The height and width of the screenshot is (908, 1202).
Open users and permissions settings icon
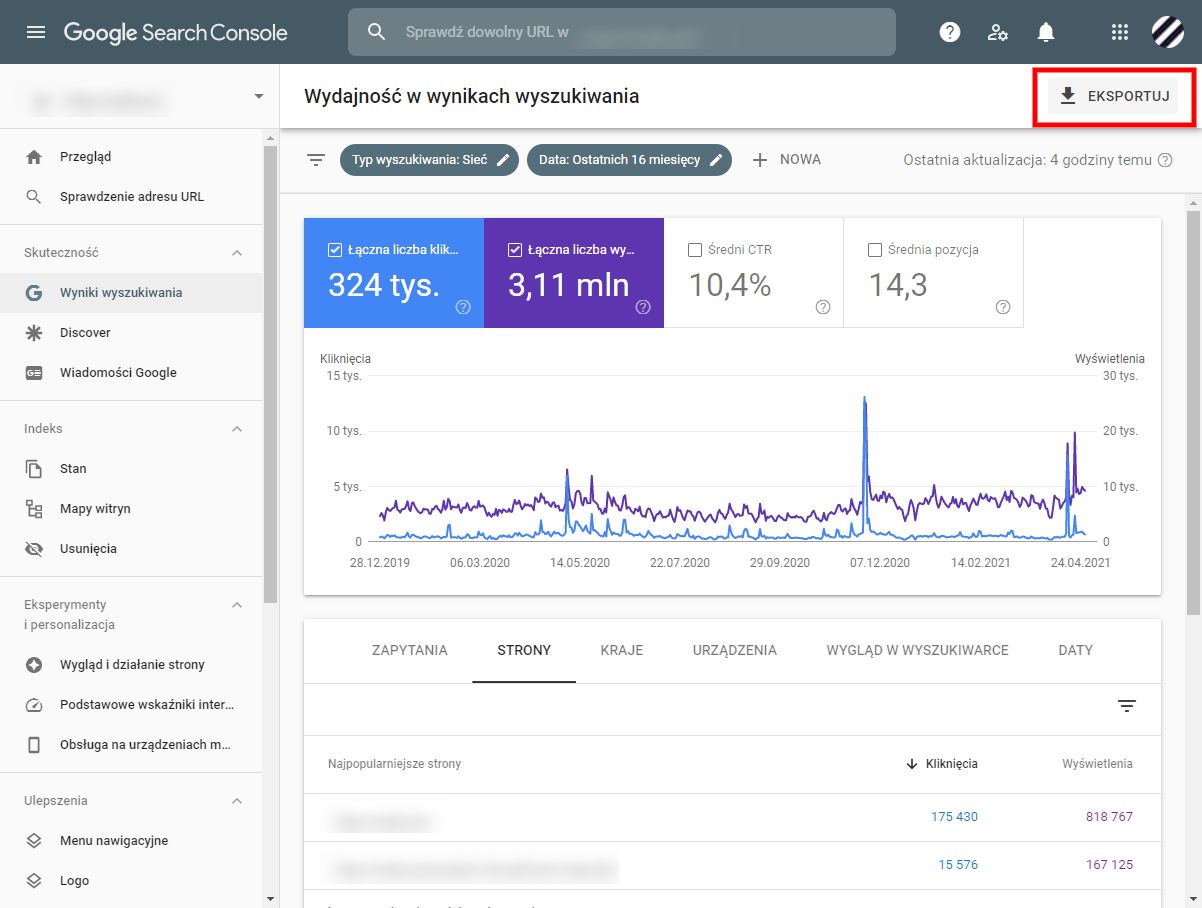click(x=997, y=32)
